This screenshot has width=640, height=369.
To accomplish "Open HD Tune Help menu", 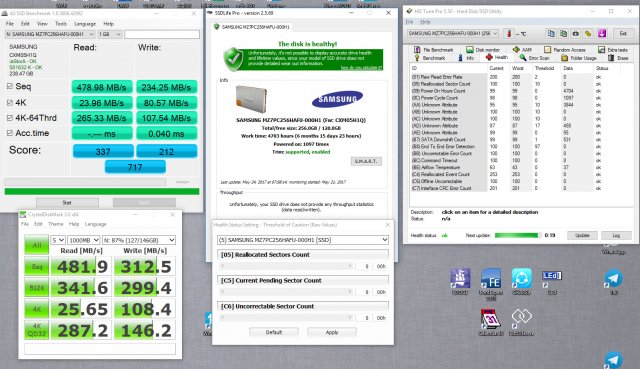I will [425, 22].
